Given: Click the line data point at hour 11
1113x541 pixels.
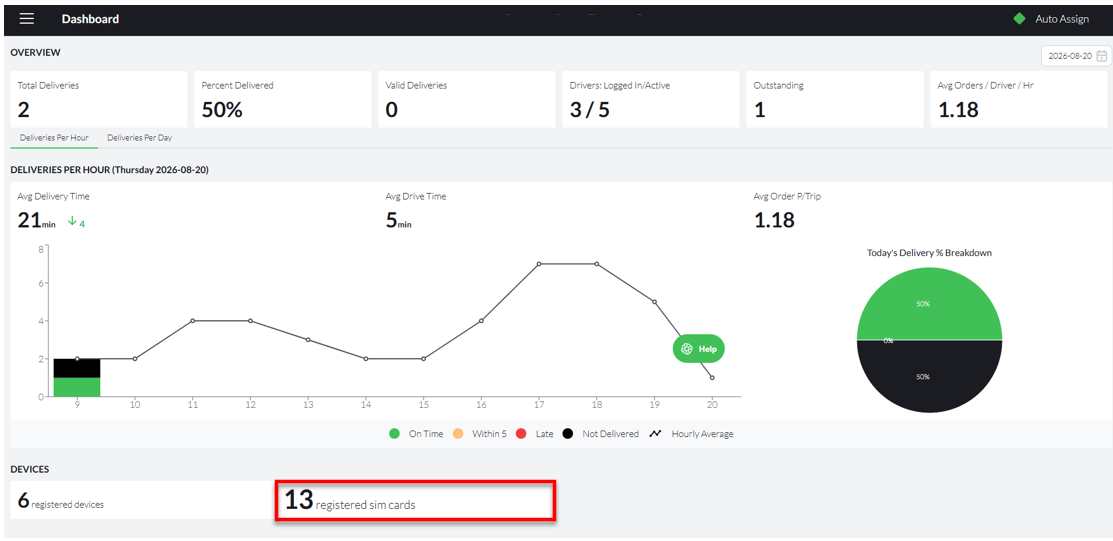Looking at the screenshot, I should [192, 320].
